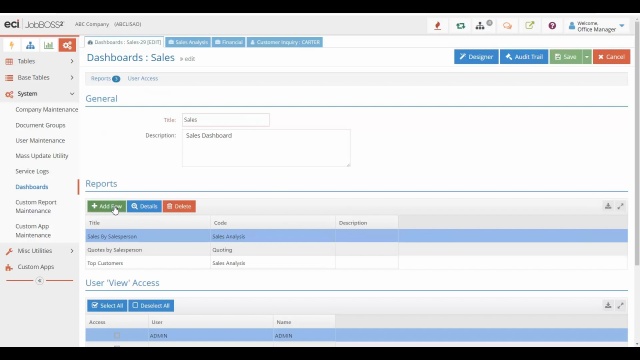
Task: Open the chat bubbles icon
Action: [x=507, y=26]
